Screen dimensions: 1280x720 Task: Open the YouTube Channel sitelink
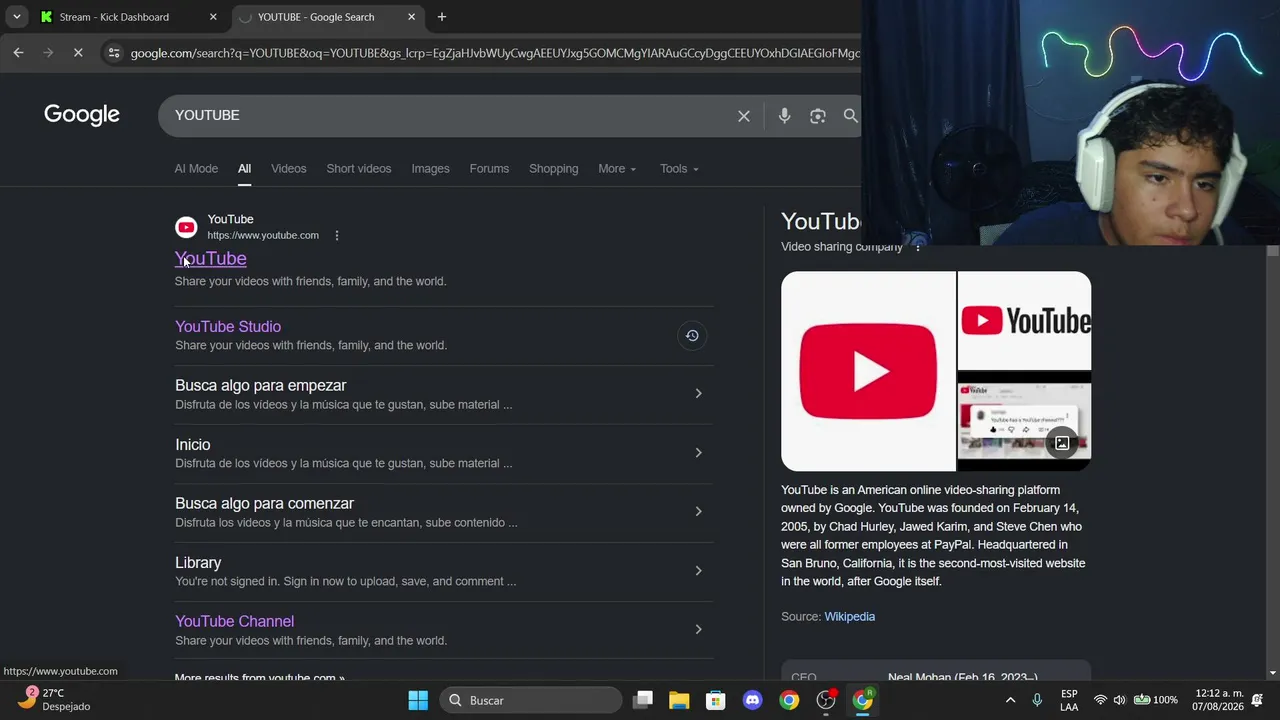(x=235, y=622)
